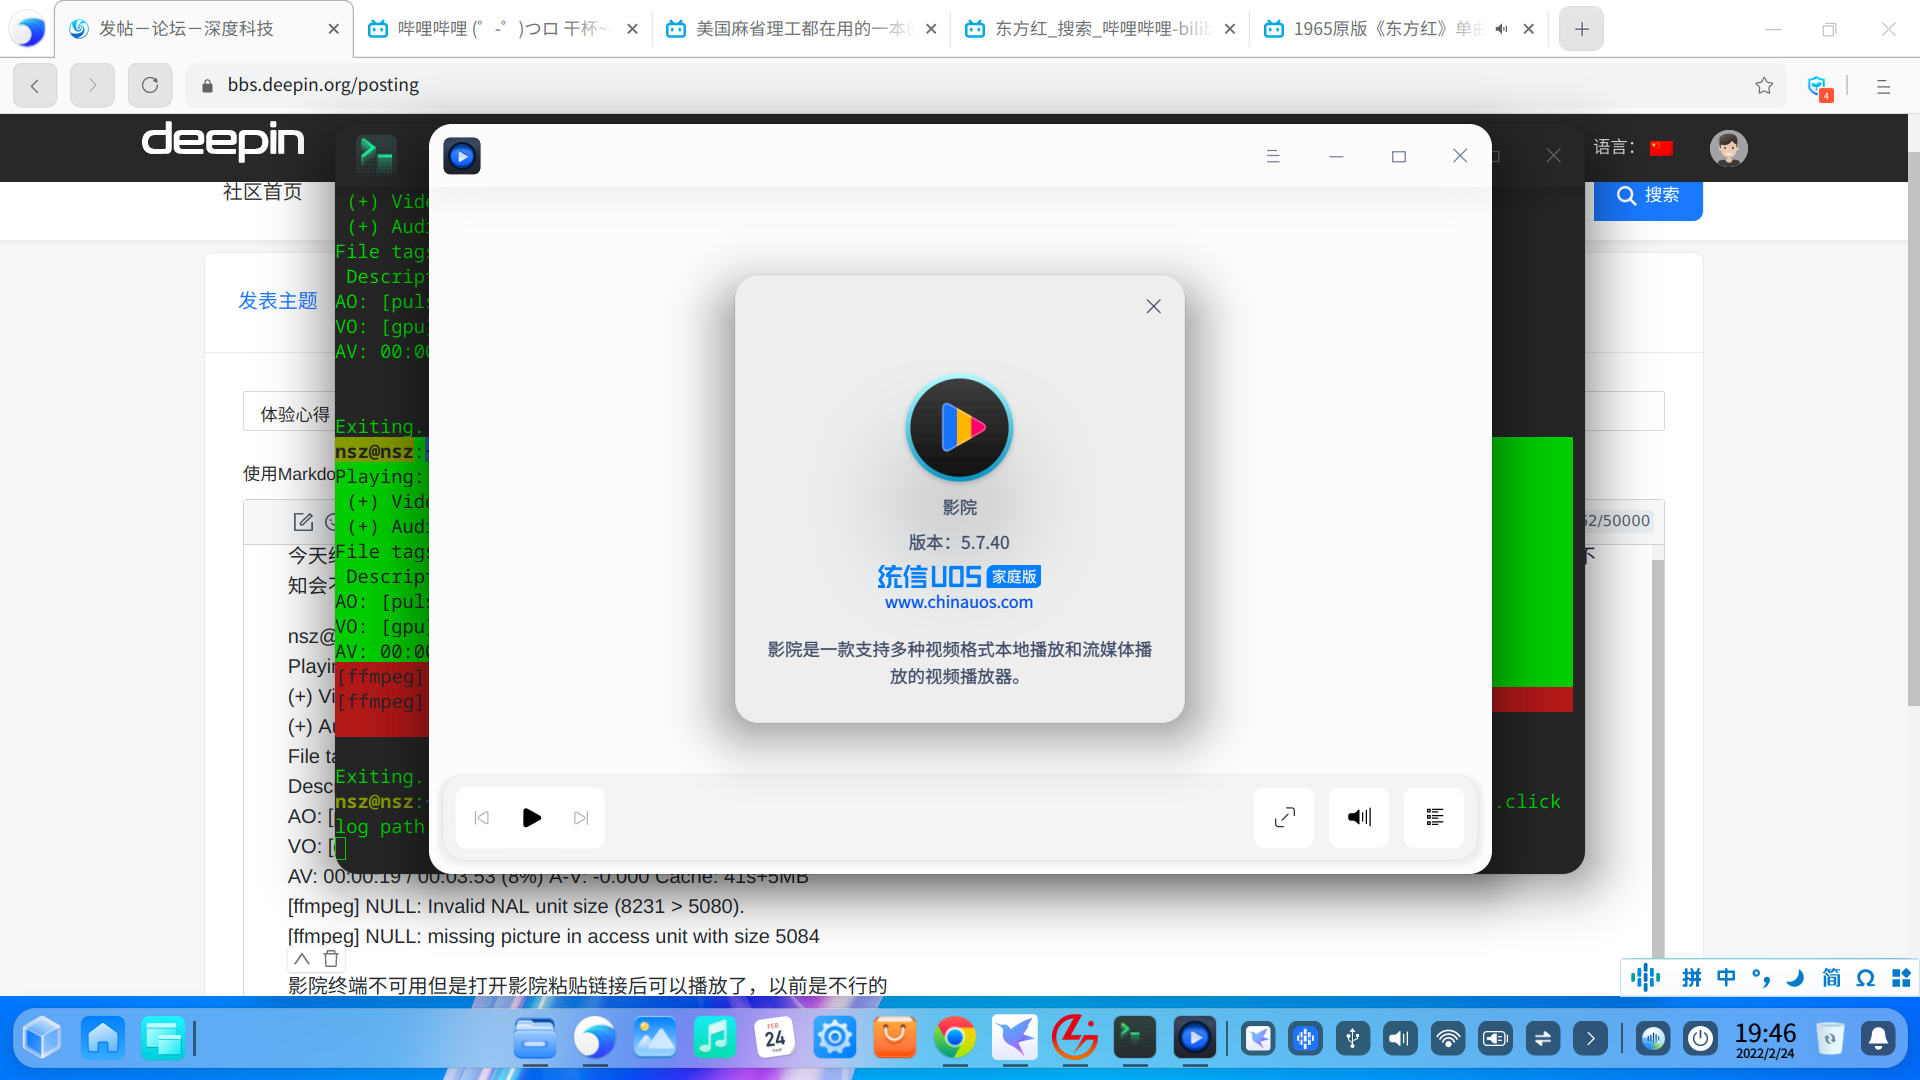Open user avatar menu
The height and width of the screenshot is (1080, 1920).
pos(1728,148)
